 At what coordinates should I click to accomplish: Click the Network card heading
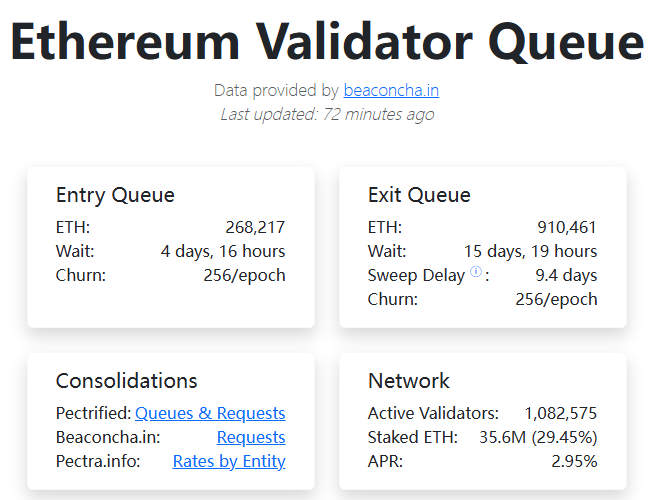409,381
